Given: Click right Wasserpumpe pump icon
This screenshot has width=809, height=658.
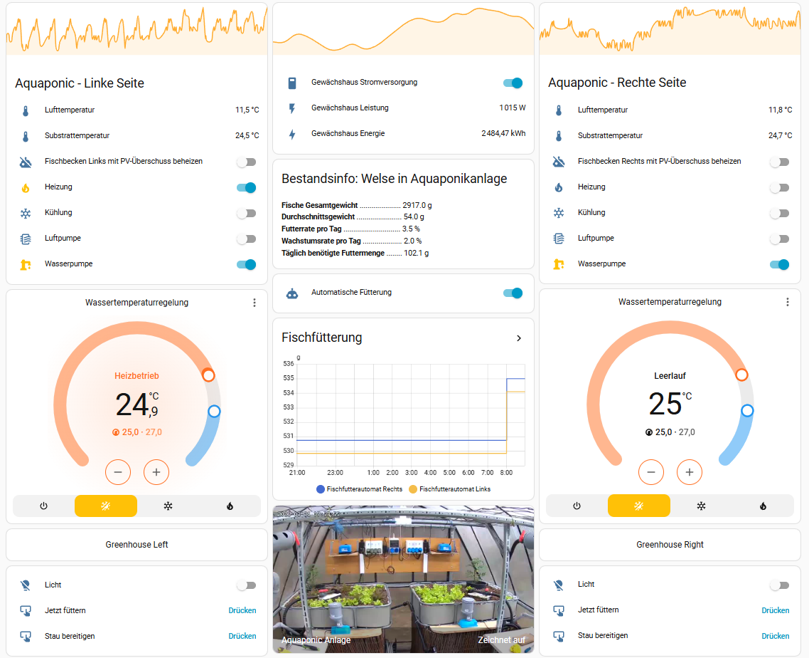Looking at the screenshot, I should (x=558, y=264).
